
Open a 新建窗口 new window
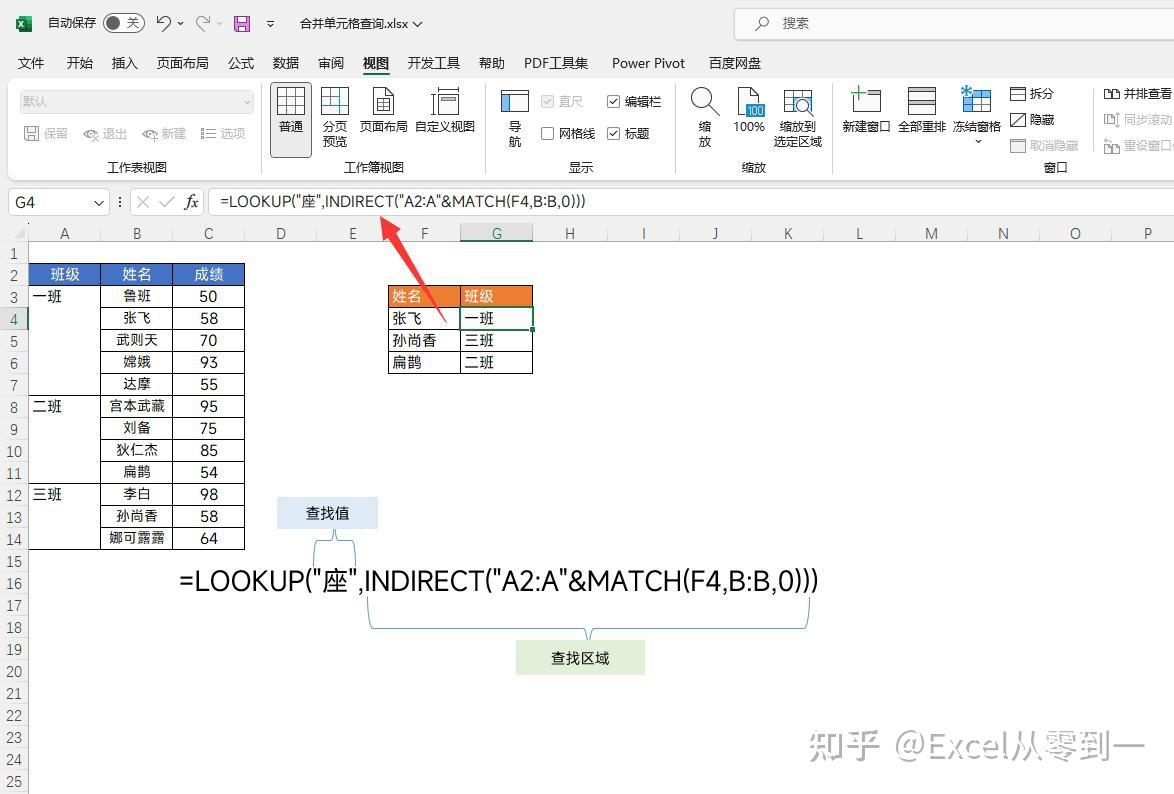click(x=866, y=111)
